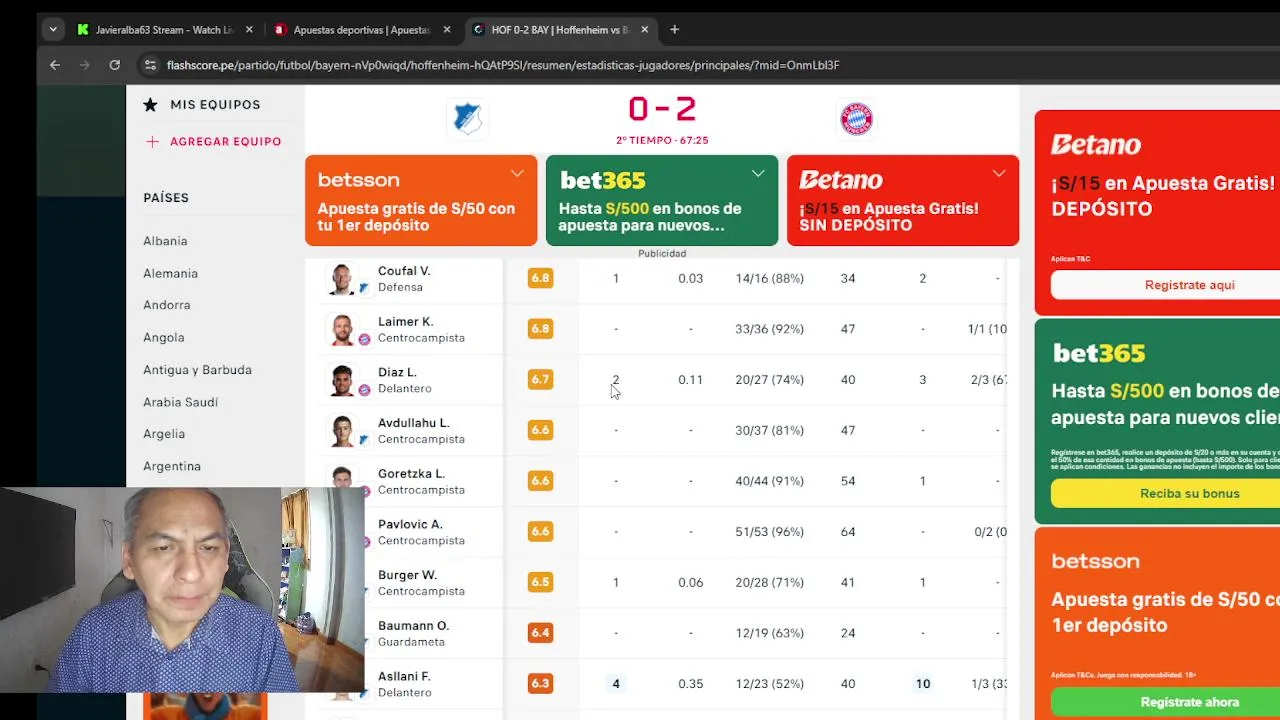Expand the Betano banner chevron
Screen dimensions: 1280x720
pos(999,174)
